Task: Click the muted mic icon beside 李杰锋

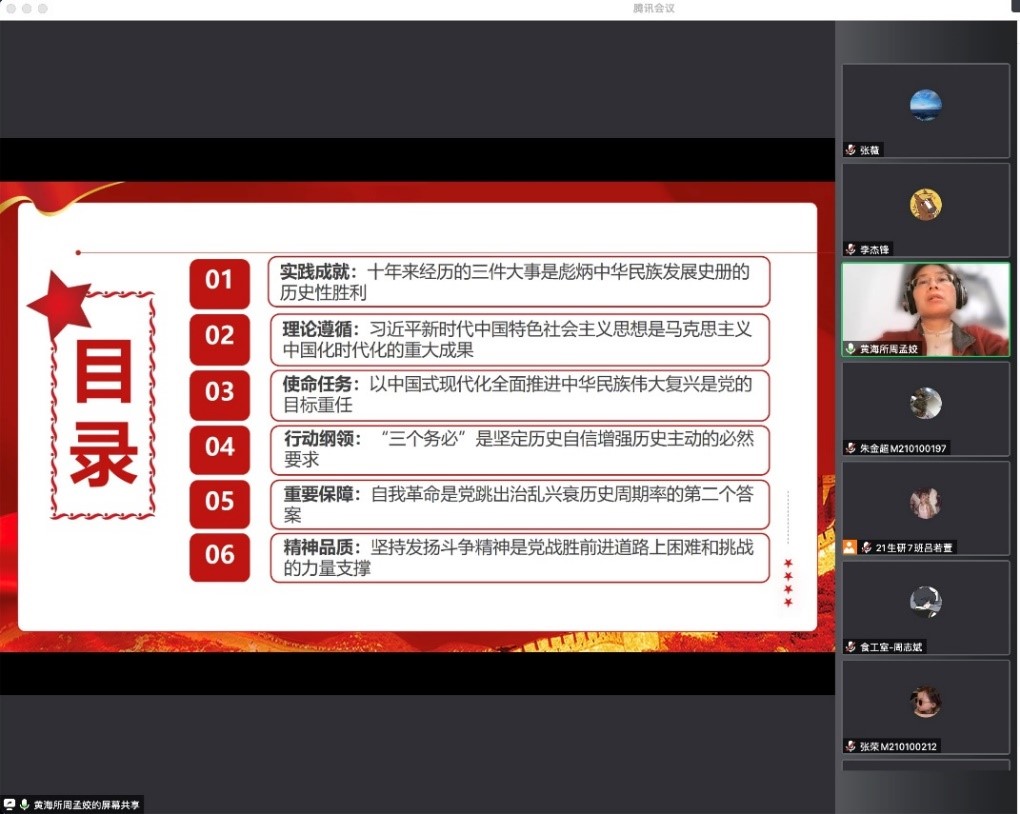Action: click(x=851, y=249)
